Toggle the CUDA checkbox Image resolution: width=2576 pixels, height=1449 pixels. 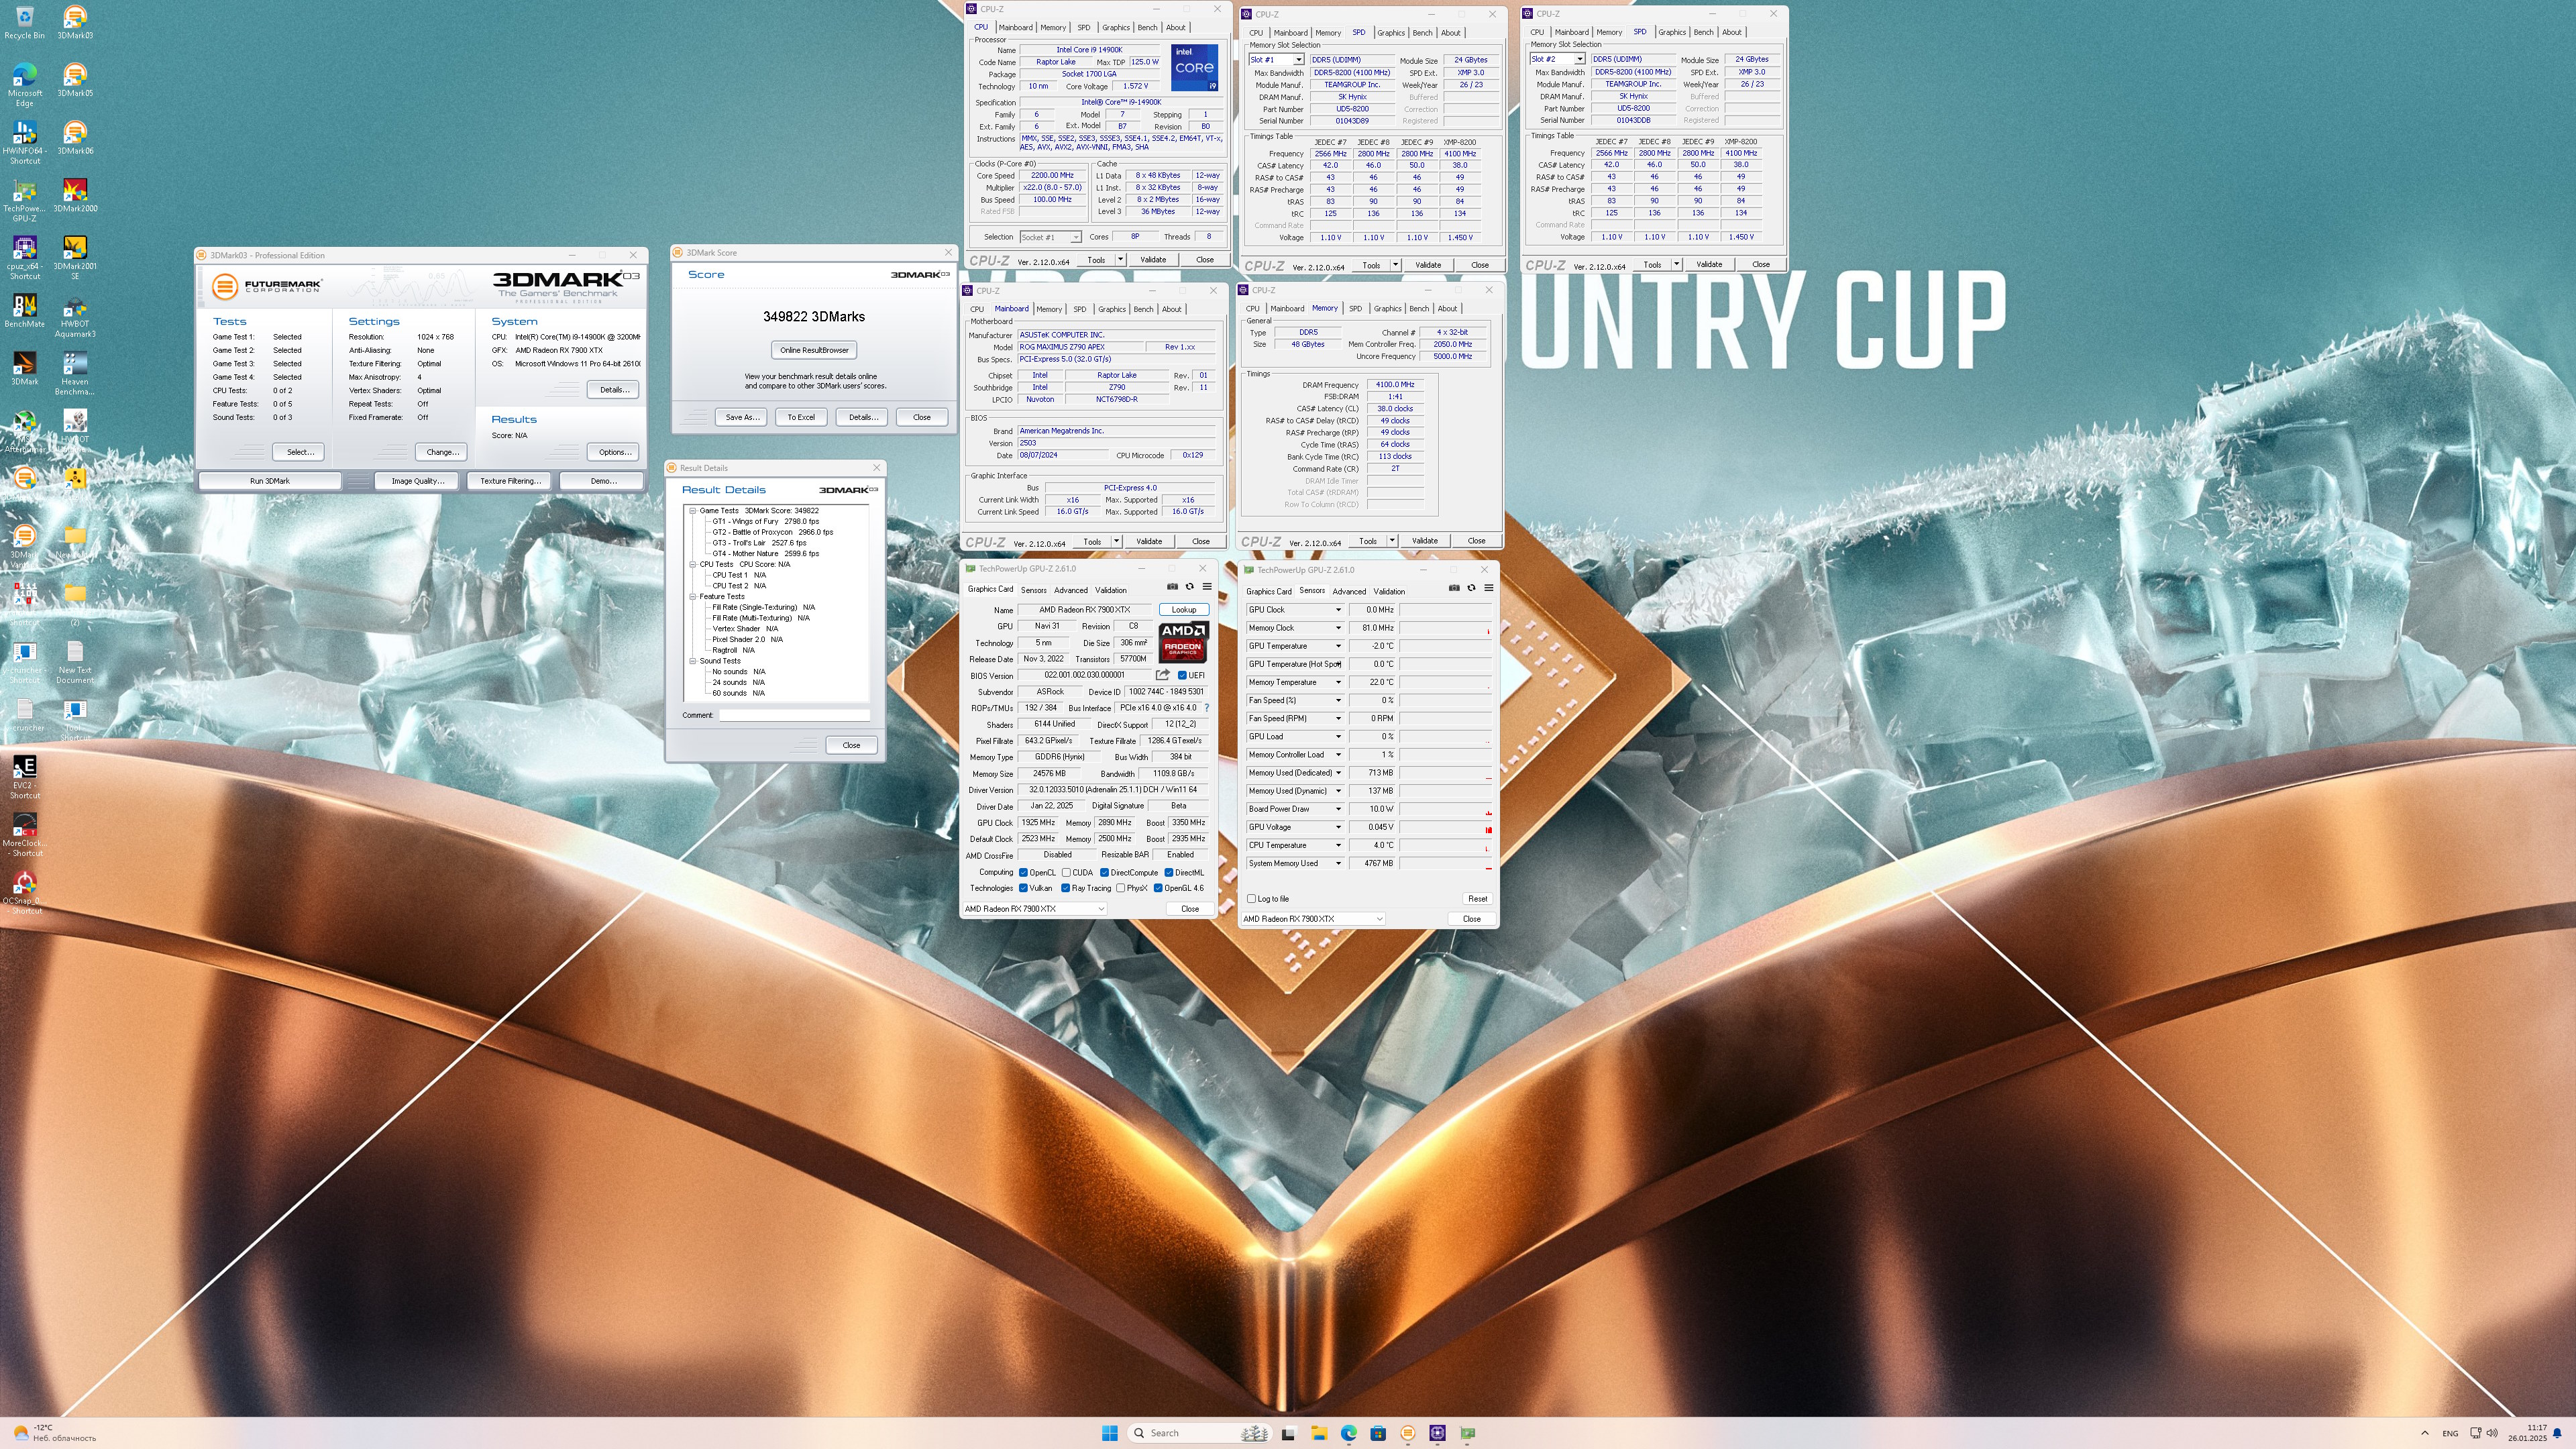(x=1066, y=872)
